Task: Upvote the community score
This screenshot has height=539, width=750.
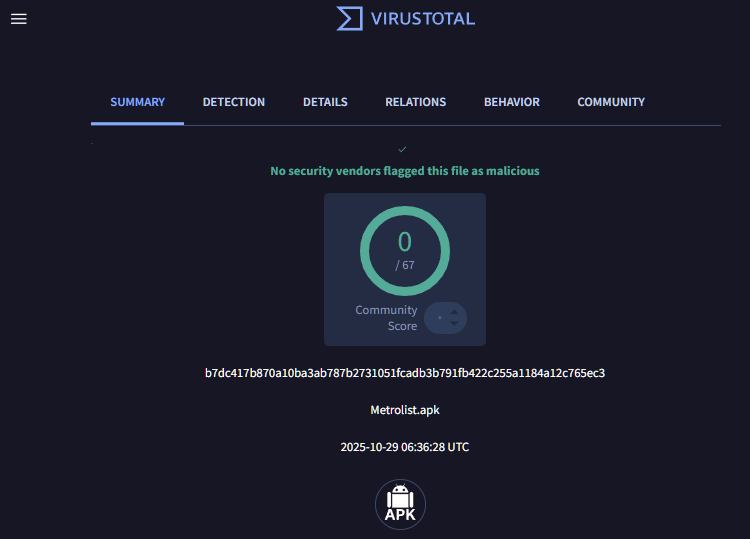Action: (x=455, y=311)
